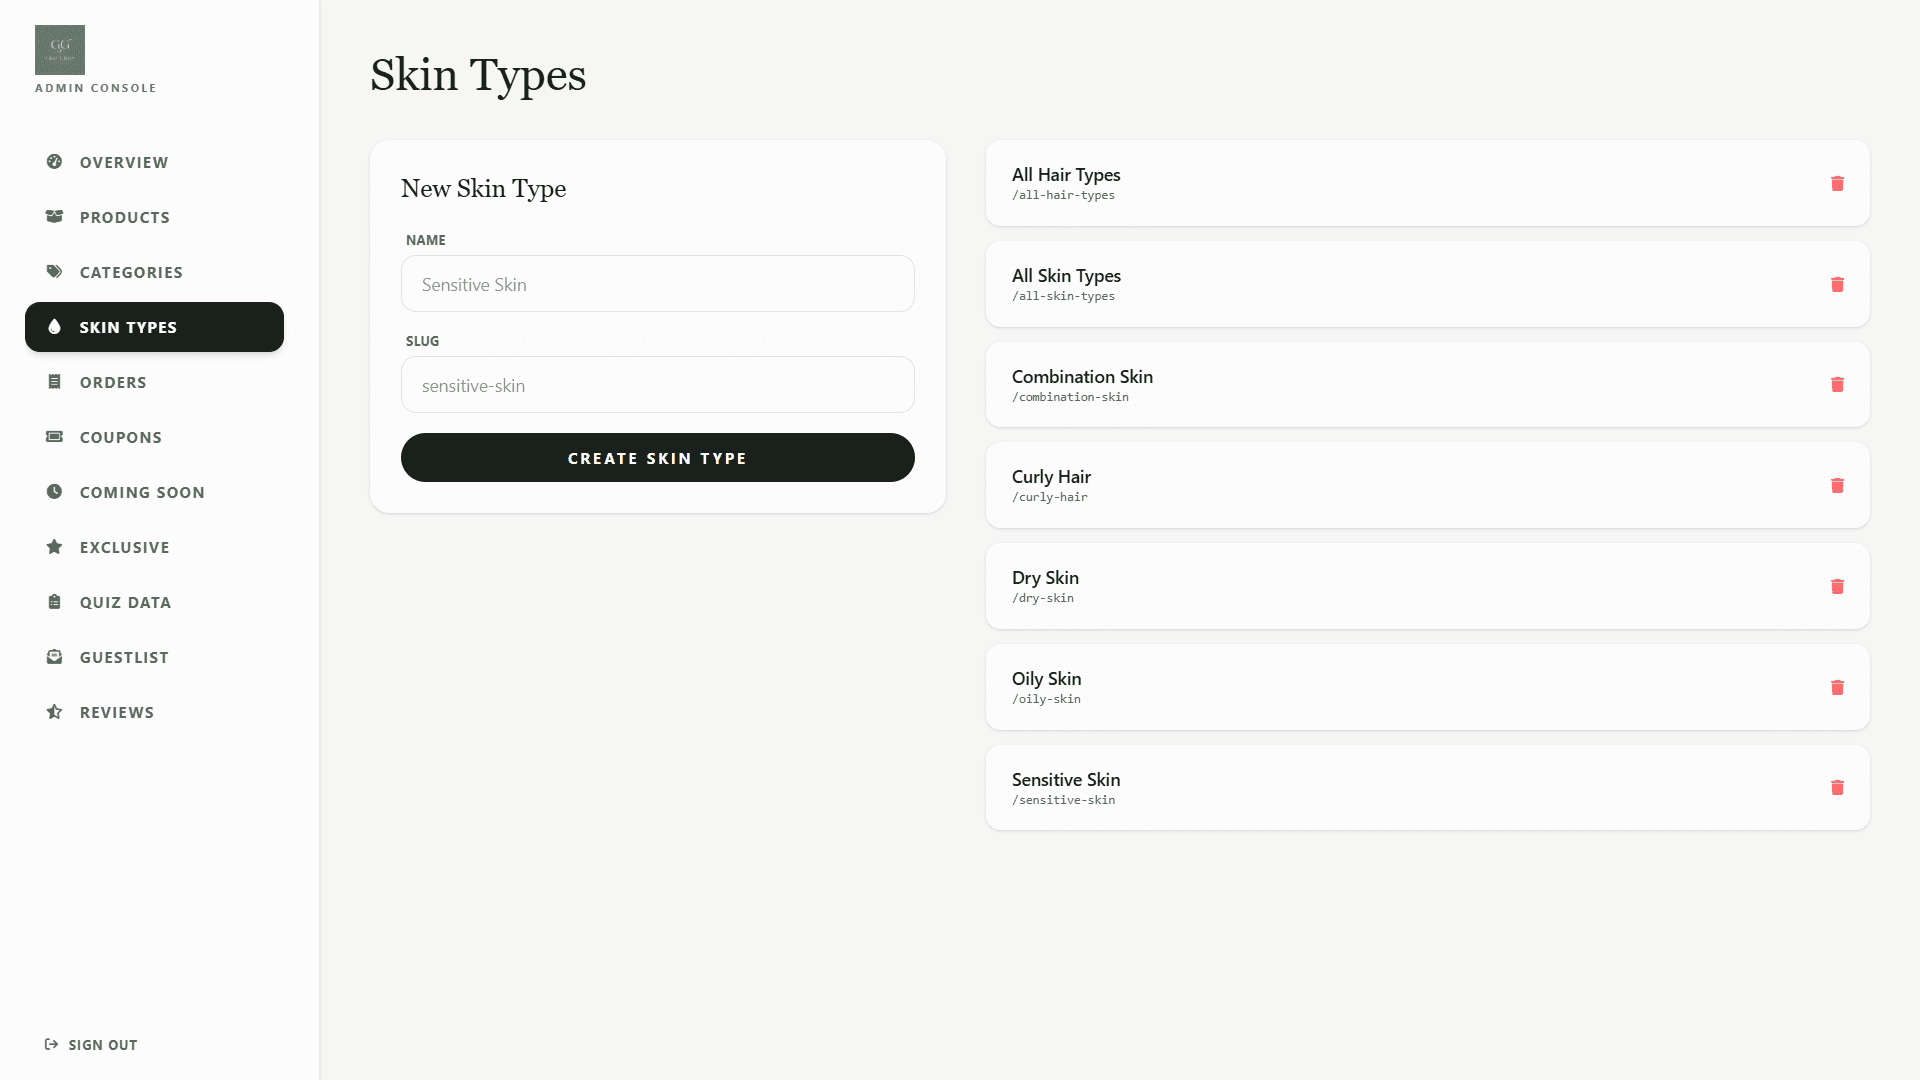
Task: Open the Categories page
Action: pyautogui.click(x=154, y=272)
